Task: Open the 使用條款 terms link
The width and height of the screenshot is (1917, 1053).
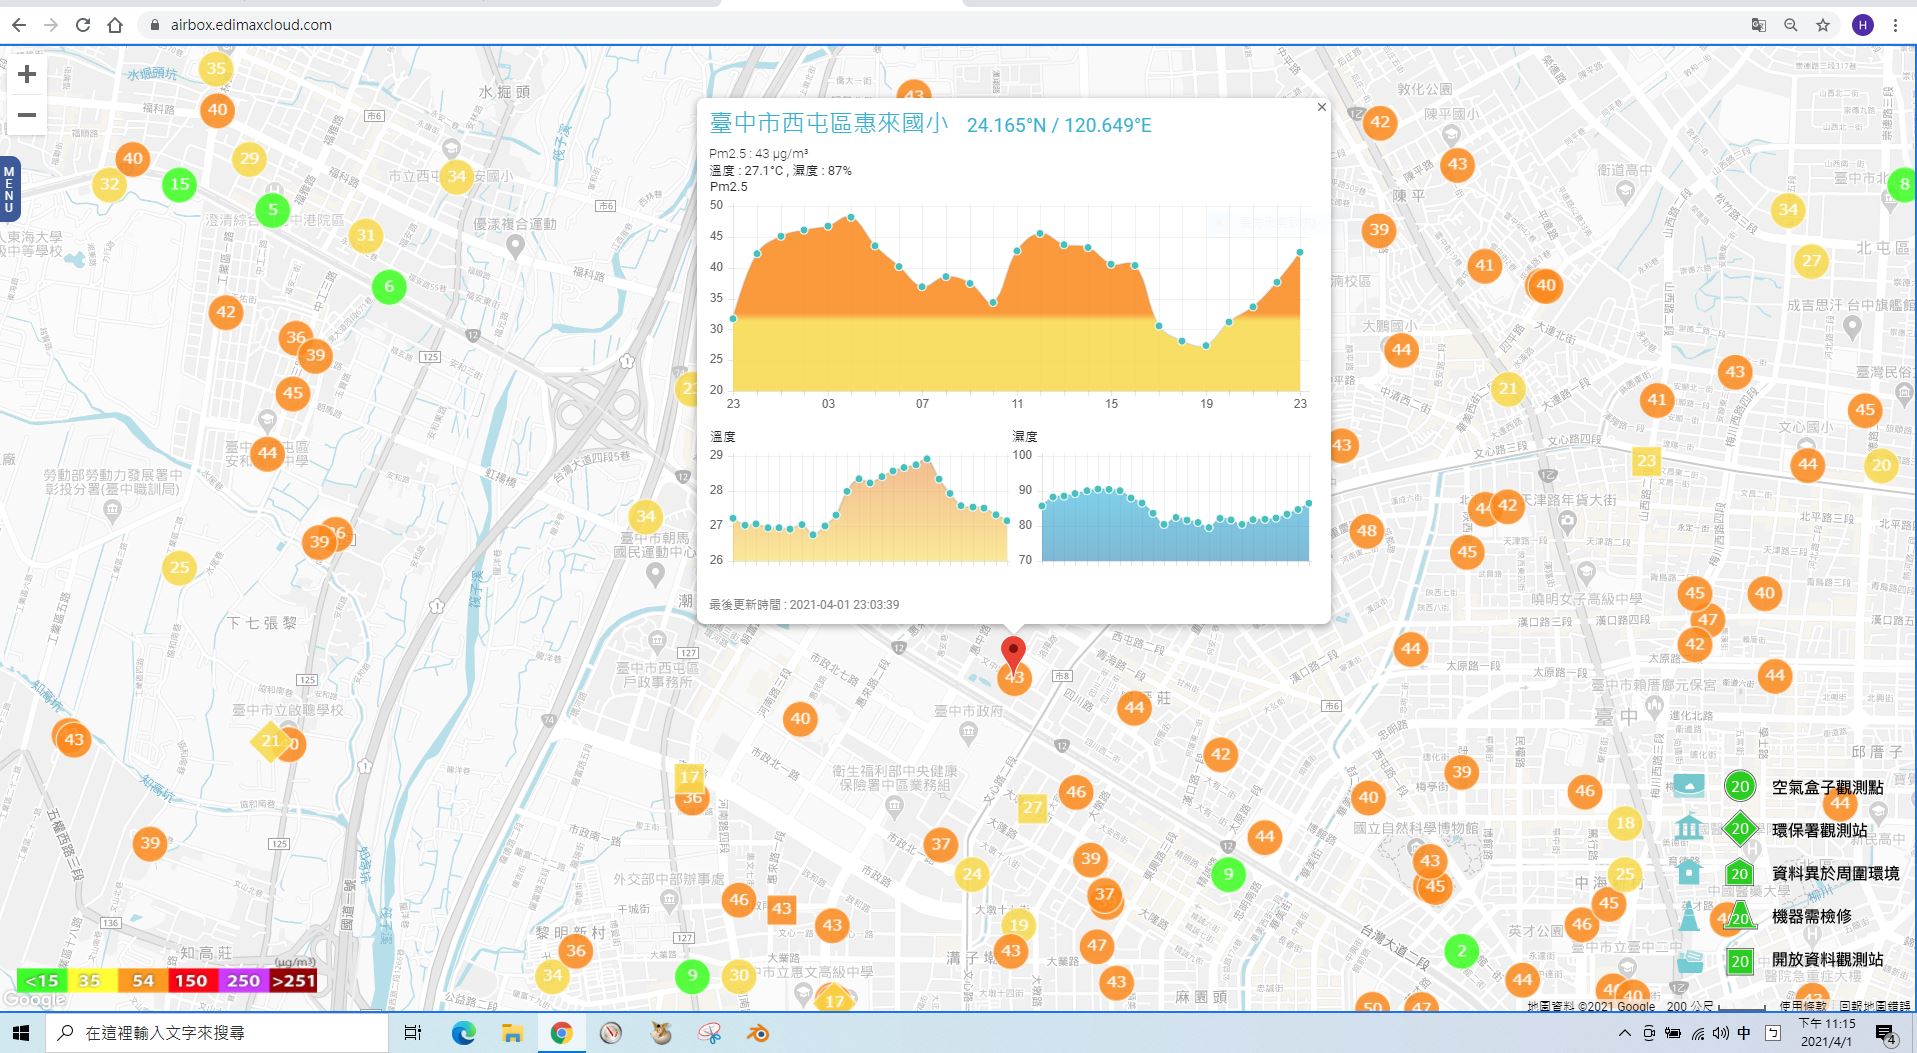Action: pos(1804,1006)
